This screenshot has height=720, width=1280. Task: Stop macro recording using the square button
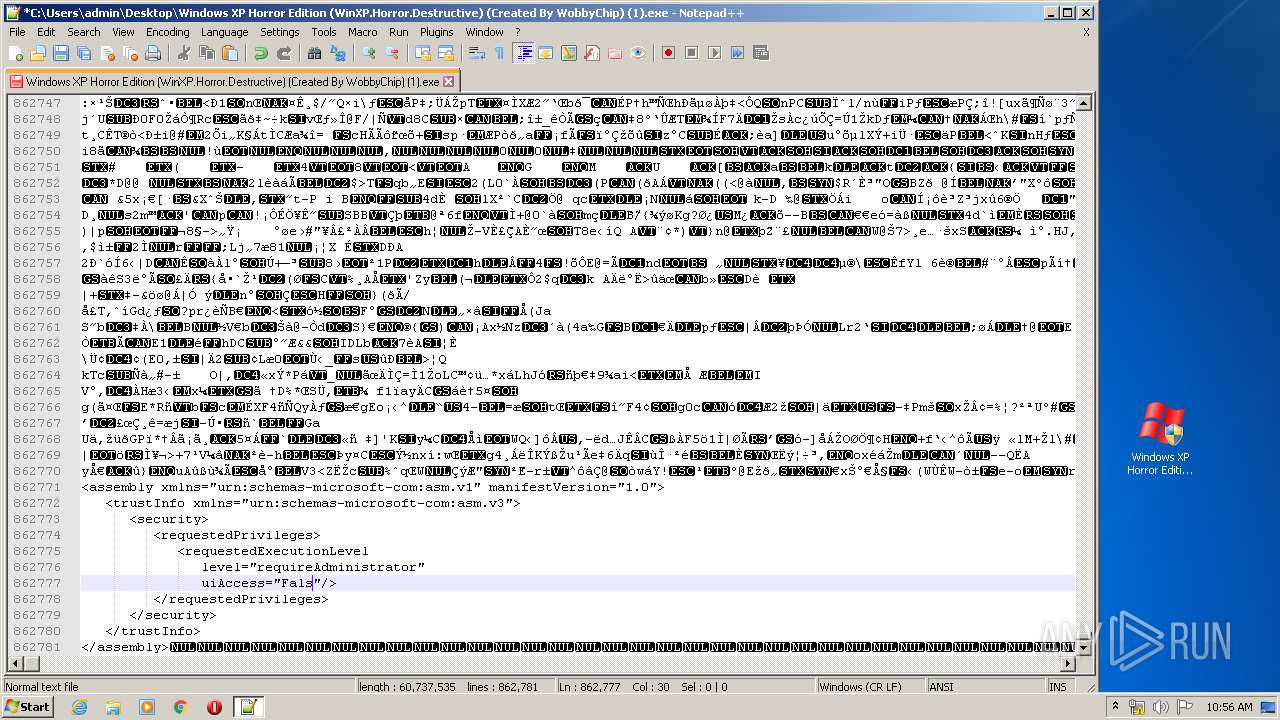[x=691, y=53]
